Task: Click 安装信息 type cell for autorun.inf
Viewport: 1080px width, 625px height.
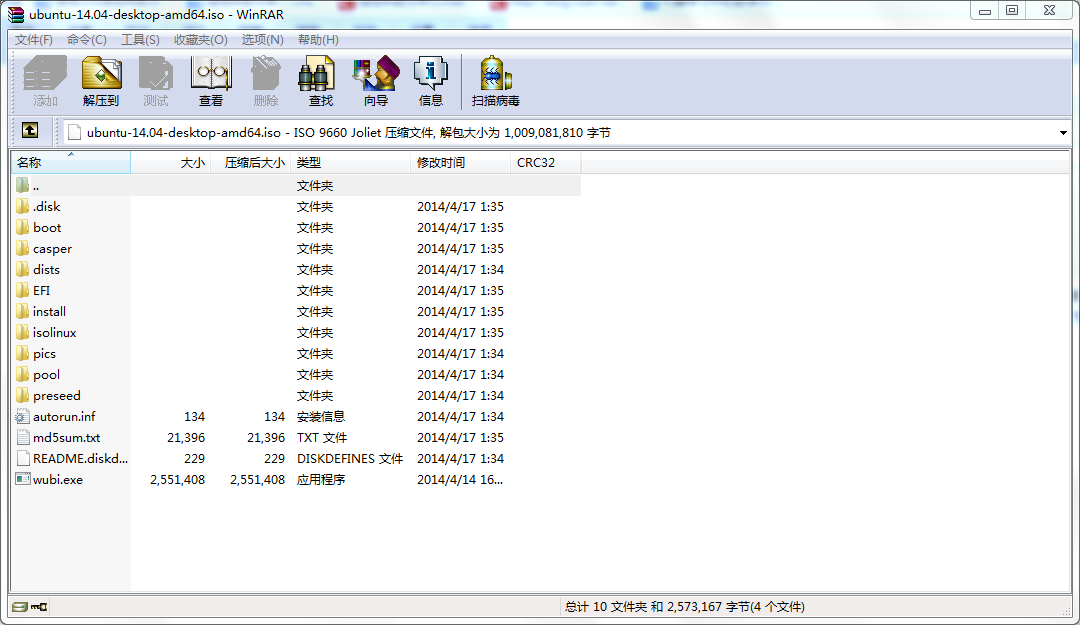Action: [321, 416]
